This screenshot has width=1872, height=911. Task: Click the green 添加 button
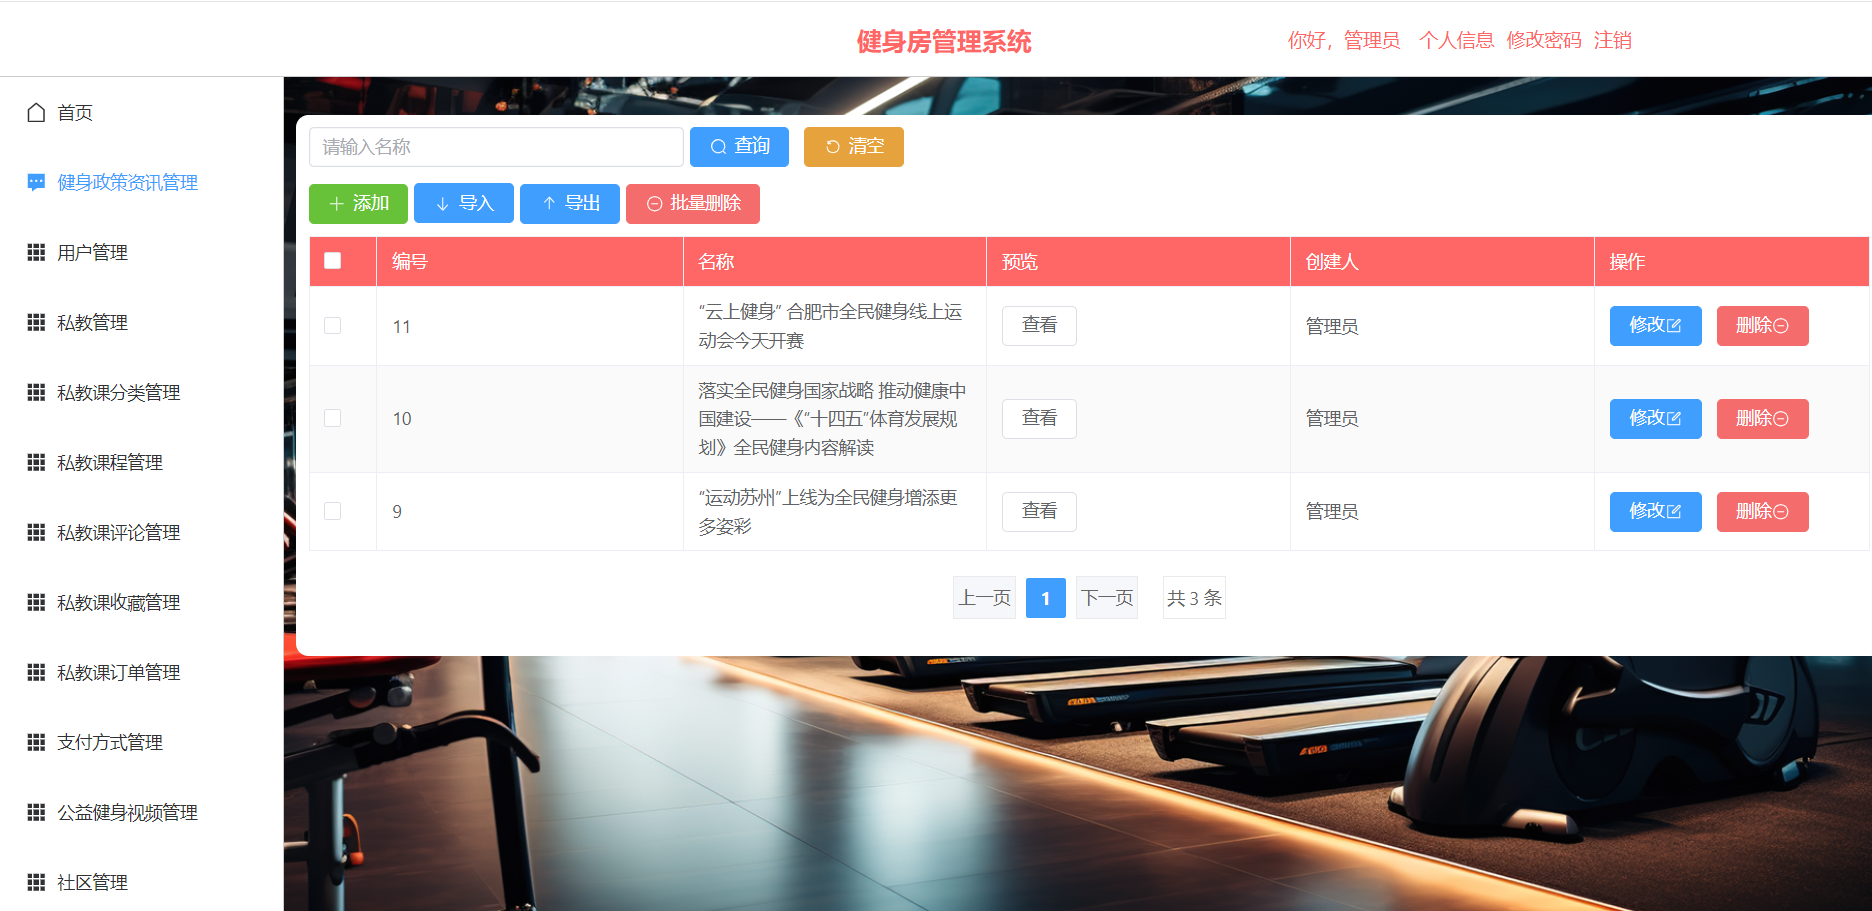coord(358,204)
